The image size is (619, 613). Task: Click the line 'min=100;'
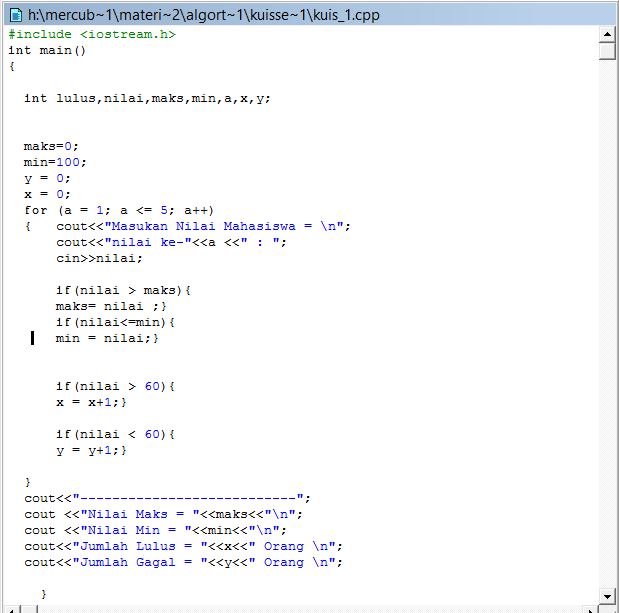tap(55, 162)
